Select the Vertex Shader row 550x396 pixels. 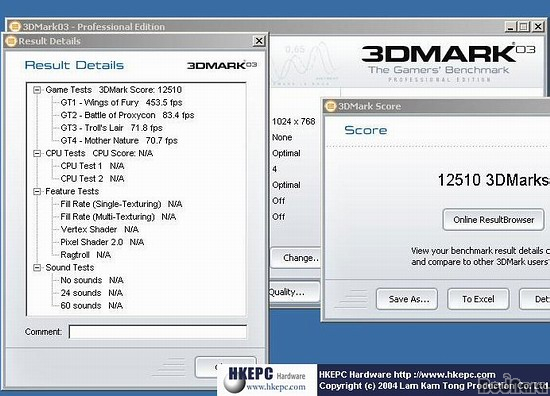tap(100, 229)
